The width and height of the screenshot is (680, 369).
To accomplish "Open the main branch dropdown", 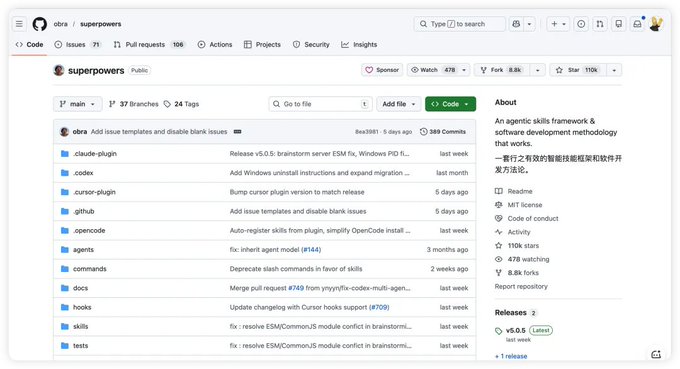I will pyautogui.click(x=78, y=104).
